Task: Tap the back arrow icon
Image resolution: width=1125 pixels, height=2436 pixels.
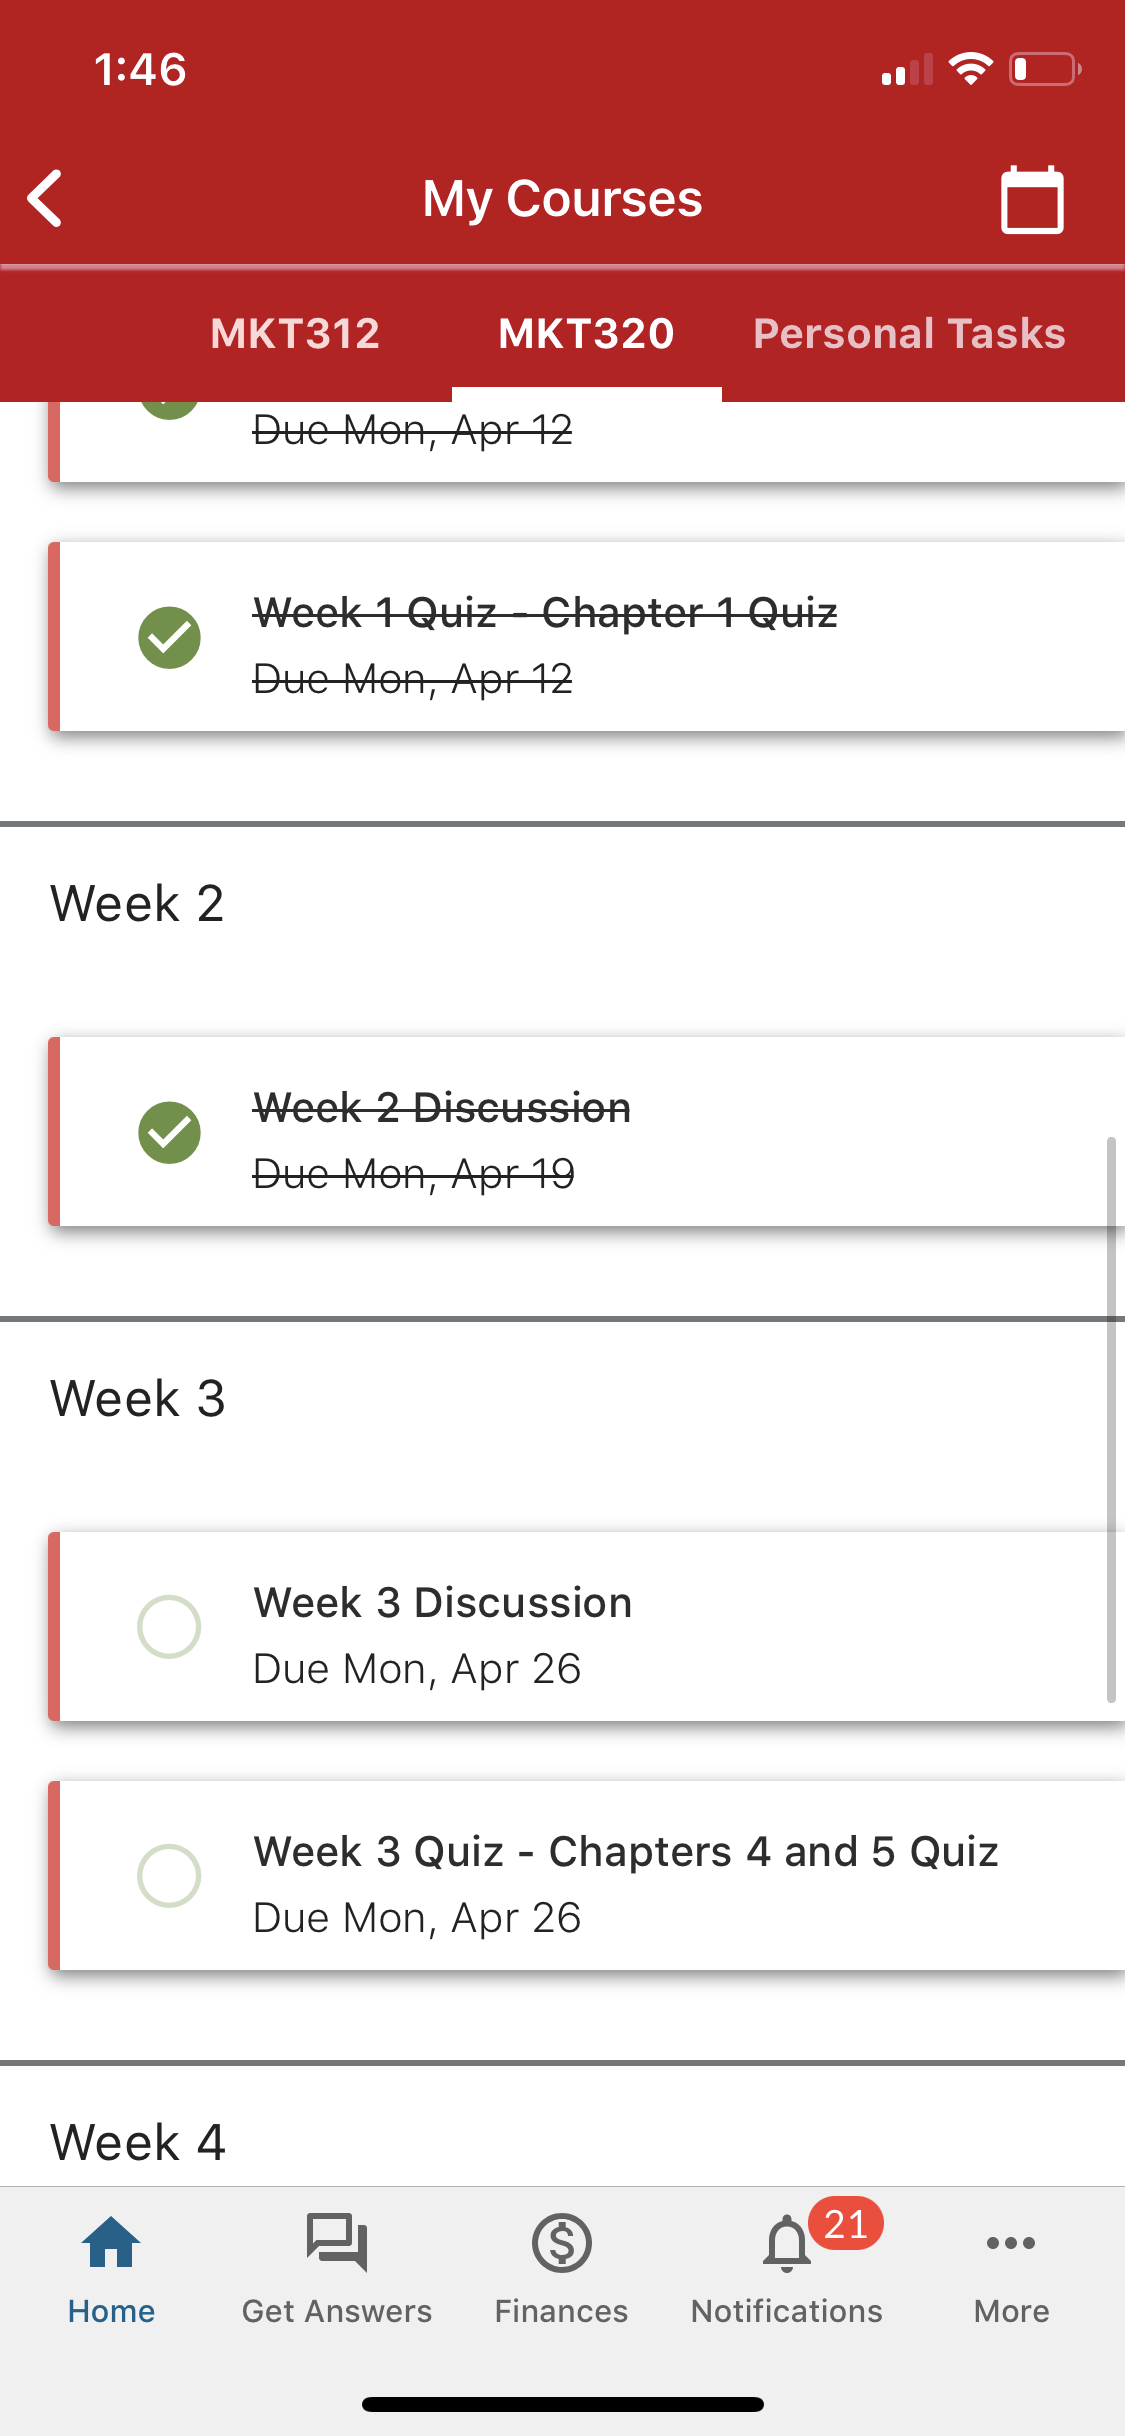Action: click(x=46, y=198)
